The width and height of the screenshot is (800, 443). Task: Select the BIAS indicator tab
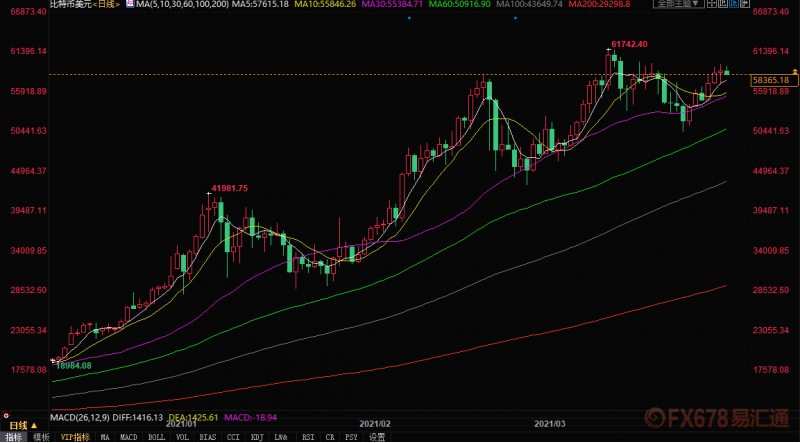coord(208,437)
